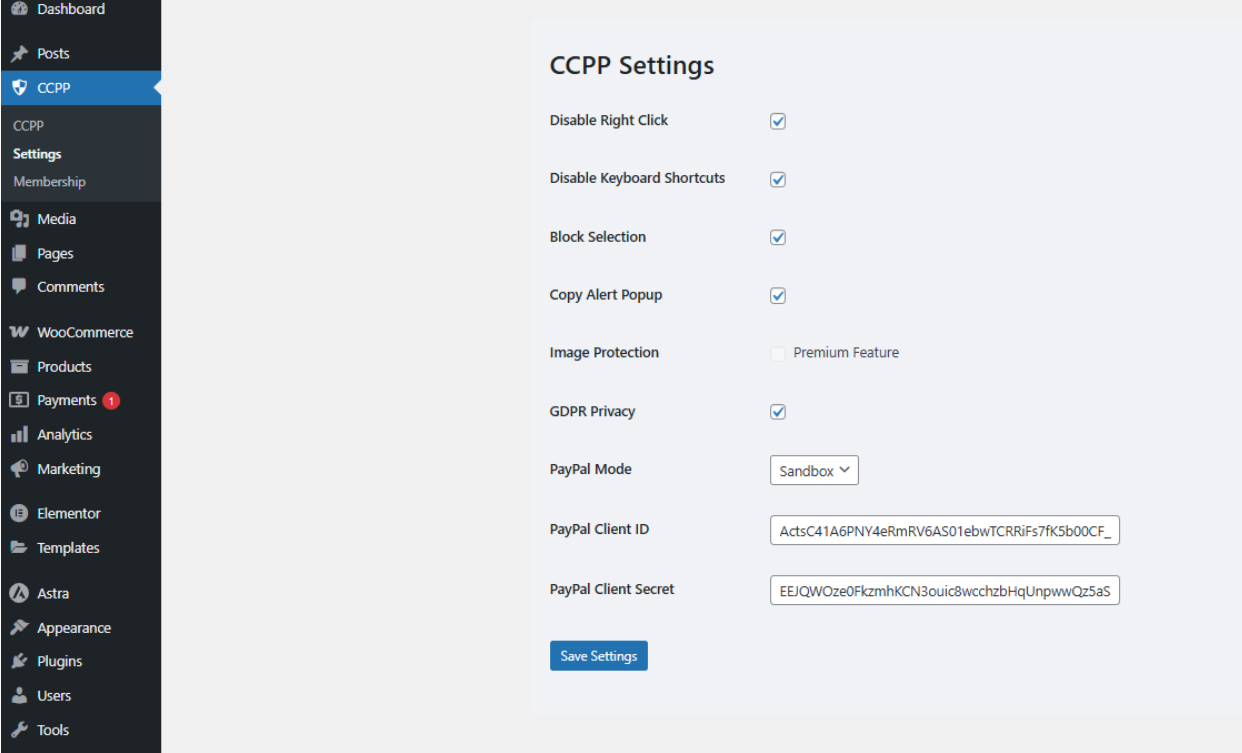The width and height of the screenshot is (1242, 753).
Task: Click the Save Settings button
Action: point(599,656)
